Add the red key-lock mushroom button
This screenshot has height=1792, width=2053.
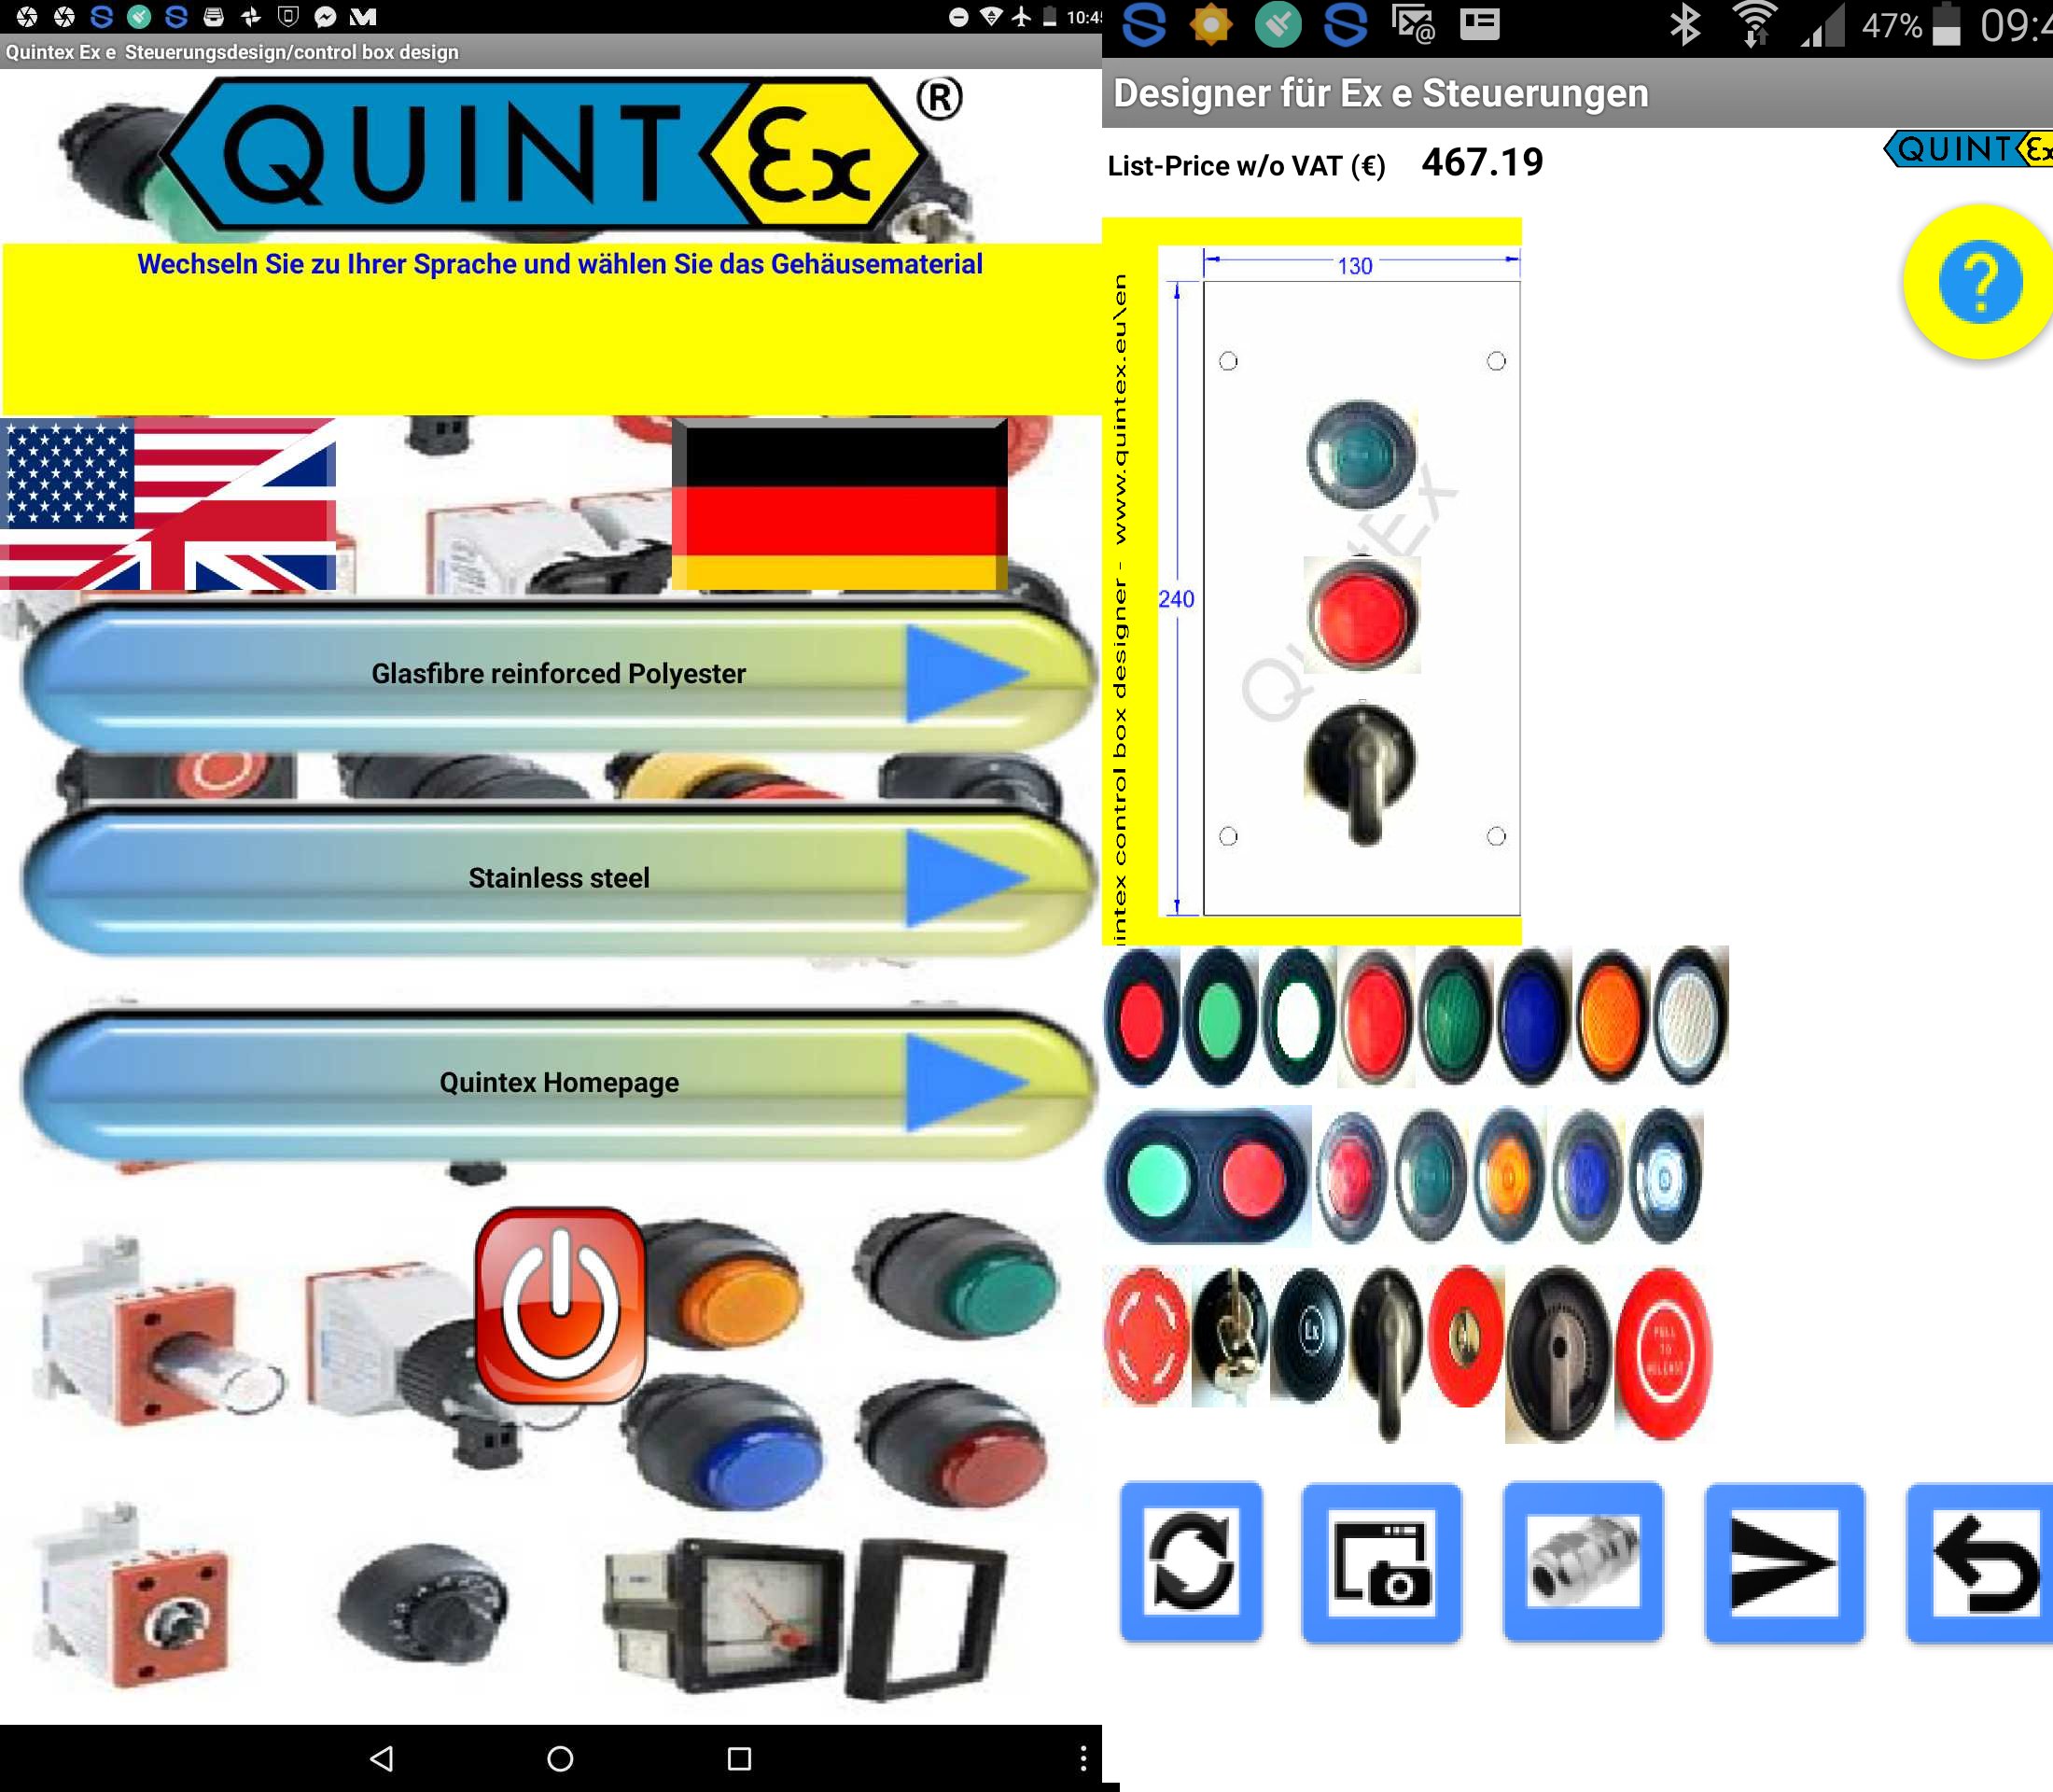point(1465,1336)
